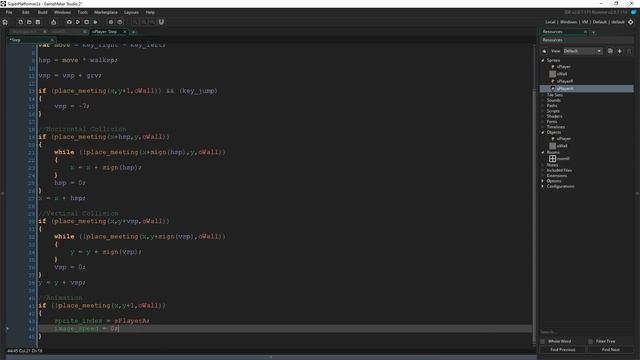Click the room0 room icon
Image resolution: width=640 pixels, height=360 pixels.
coord(552,158)
